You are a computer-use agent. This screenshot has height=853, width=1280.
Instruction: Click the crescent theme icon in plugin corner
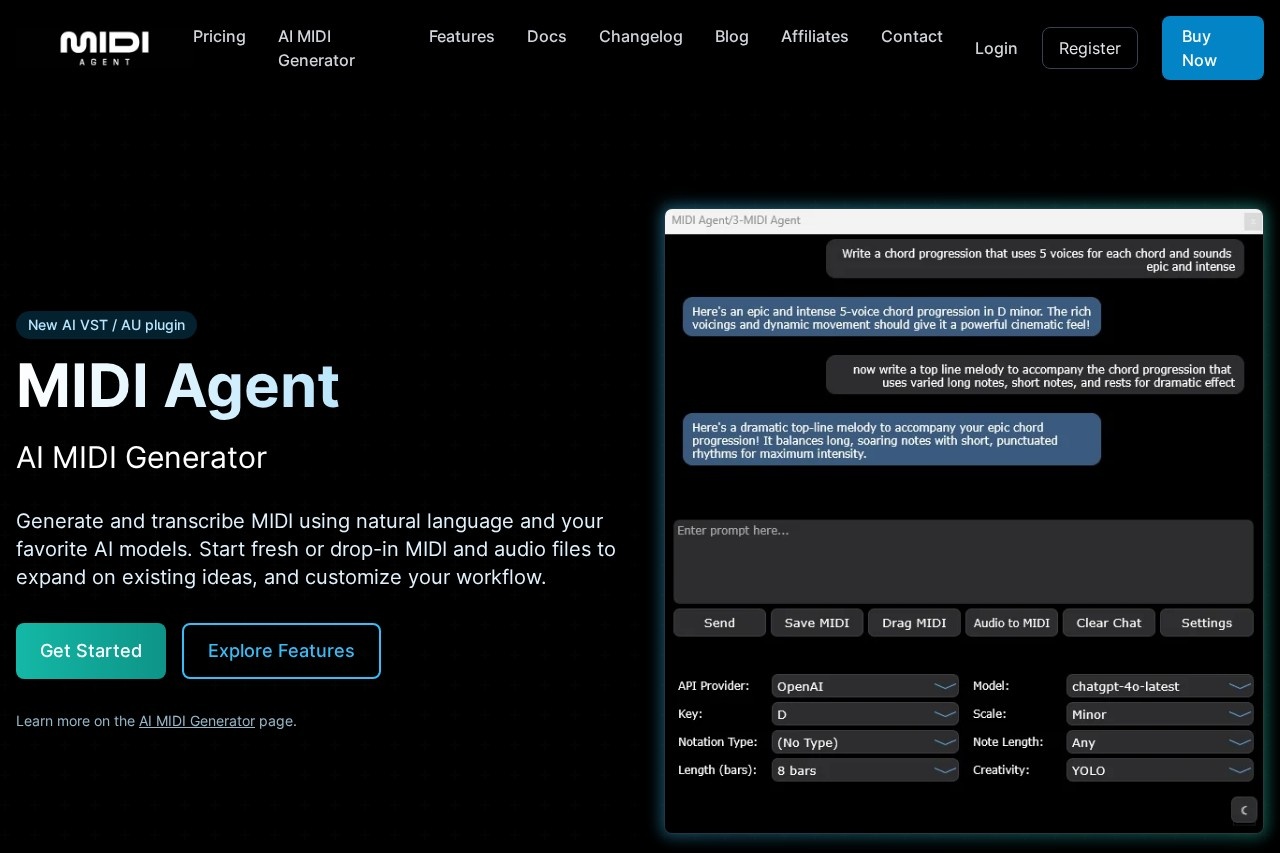click(x=1243, y=810)
